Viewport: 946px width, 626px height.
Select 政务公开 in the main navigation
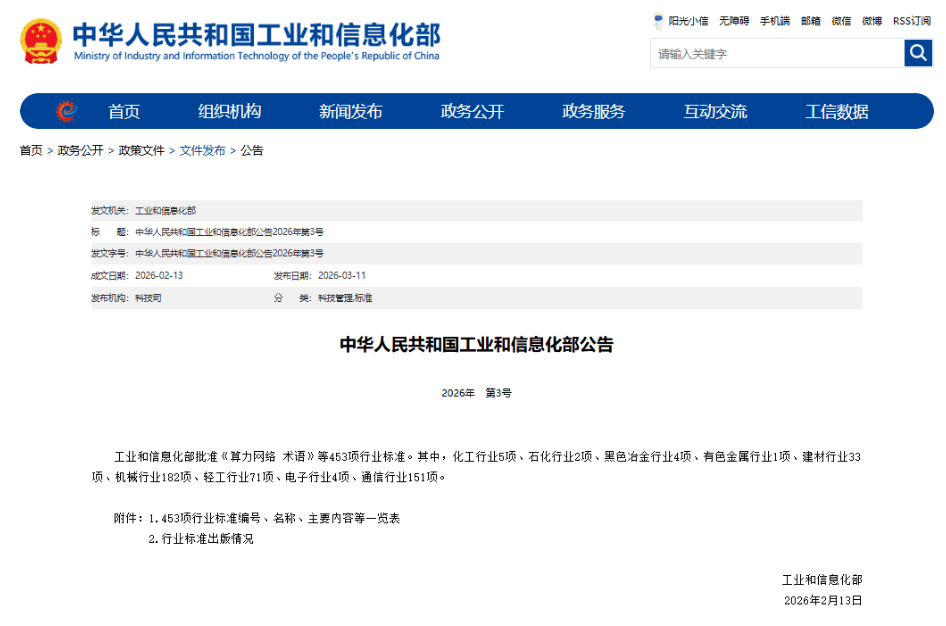(472, 112)
